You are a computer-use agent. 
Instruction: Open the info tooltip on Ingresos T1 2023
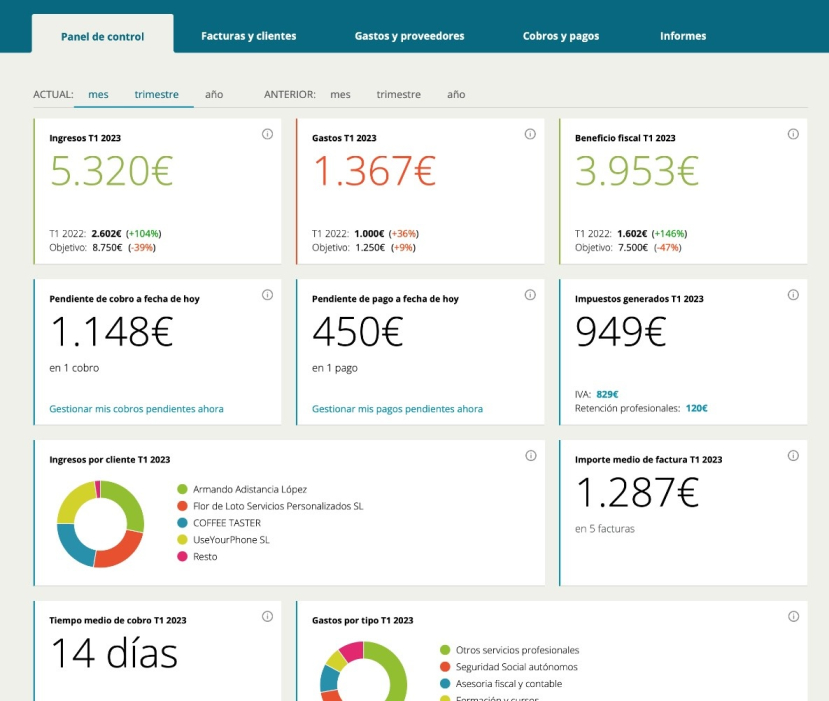click(x=267, y=133)
